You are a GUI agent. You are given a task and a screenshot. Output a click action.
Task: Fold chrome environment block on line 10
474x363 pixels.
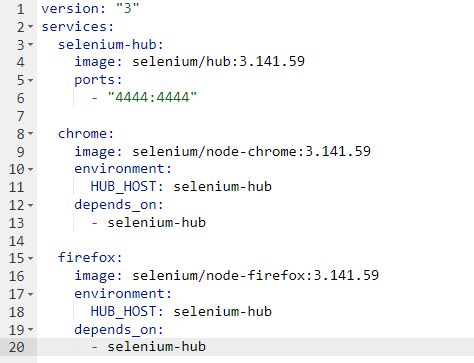(31, 169)
